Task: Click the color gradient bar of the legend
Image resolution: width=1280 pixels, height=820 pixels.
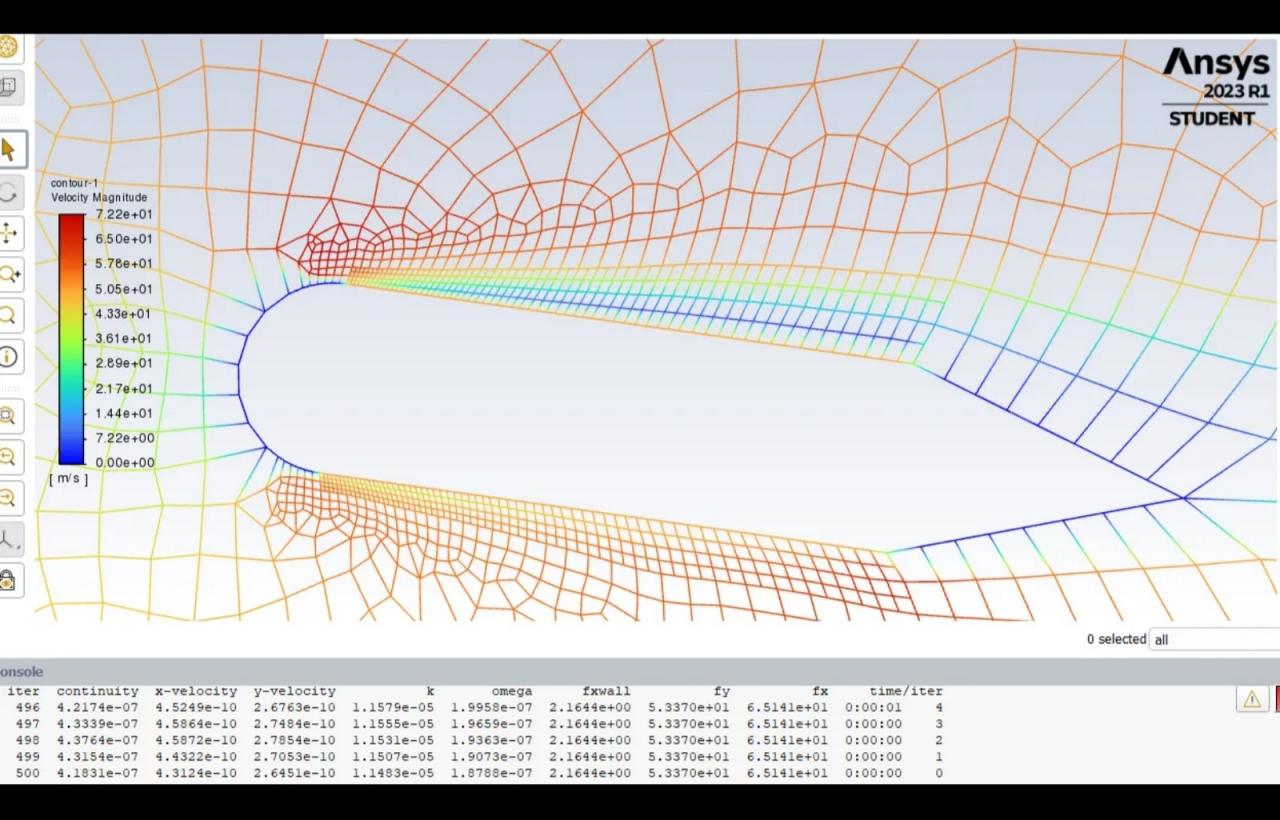Action: (x=71, y=339)
